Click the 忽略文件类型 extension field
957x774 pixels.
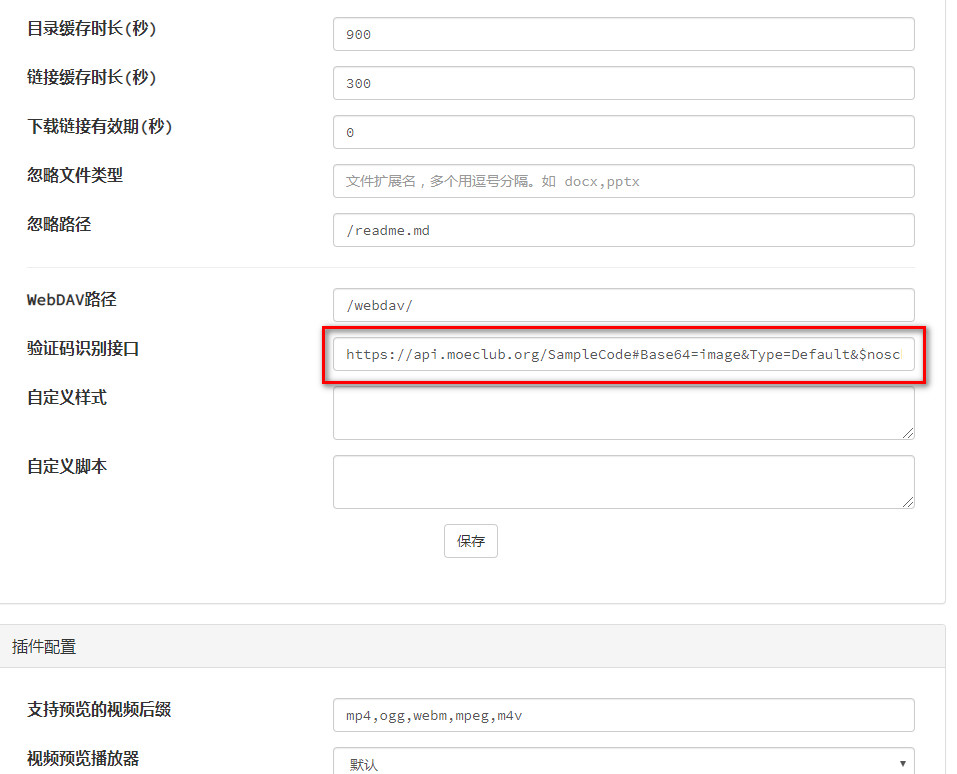coord(623,181)
